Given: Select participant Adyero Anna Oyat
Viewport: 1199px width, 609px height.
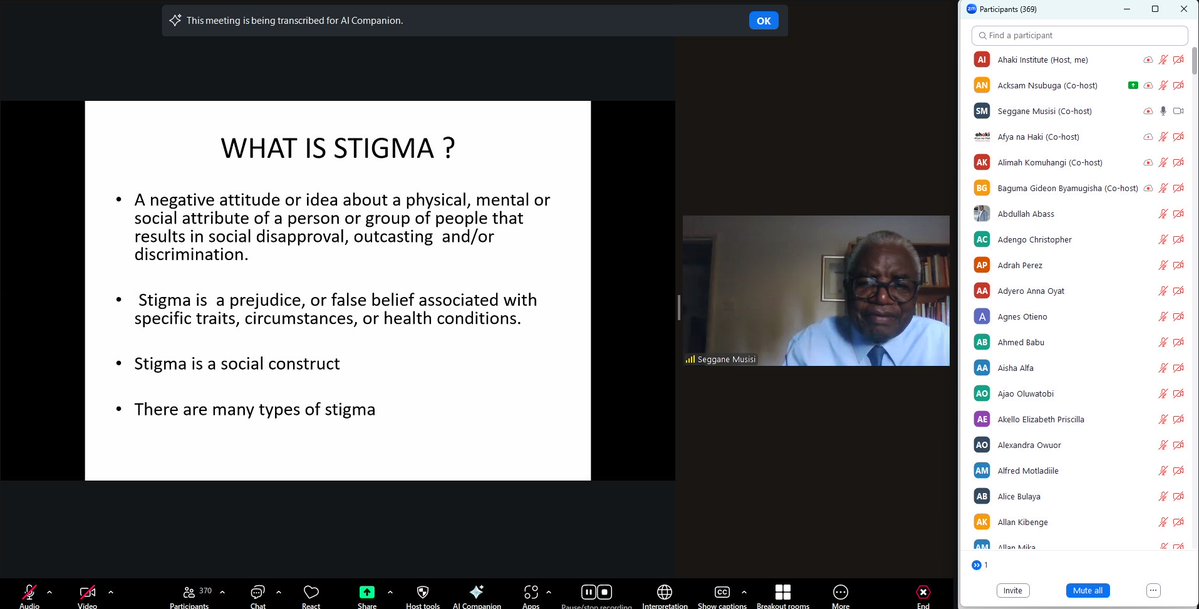Looking at the screenshot, I should [x=1079, y=291].
